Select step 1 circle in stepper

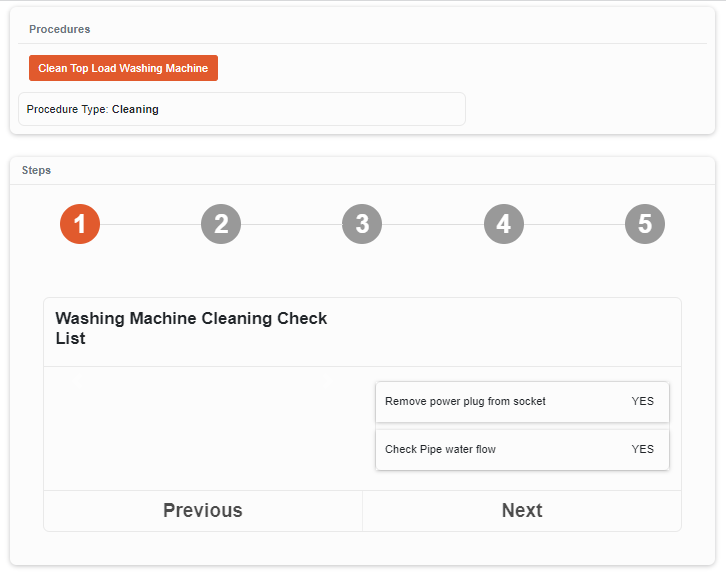point(80,224)
